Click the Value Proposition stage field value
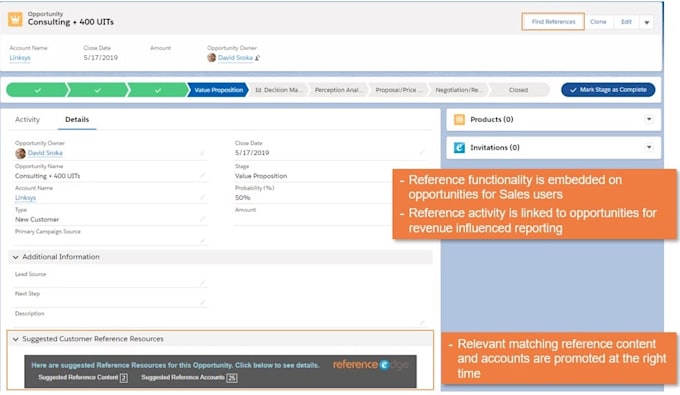 (x=261, y=176)
